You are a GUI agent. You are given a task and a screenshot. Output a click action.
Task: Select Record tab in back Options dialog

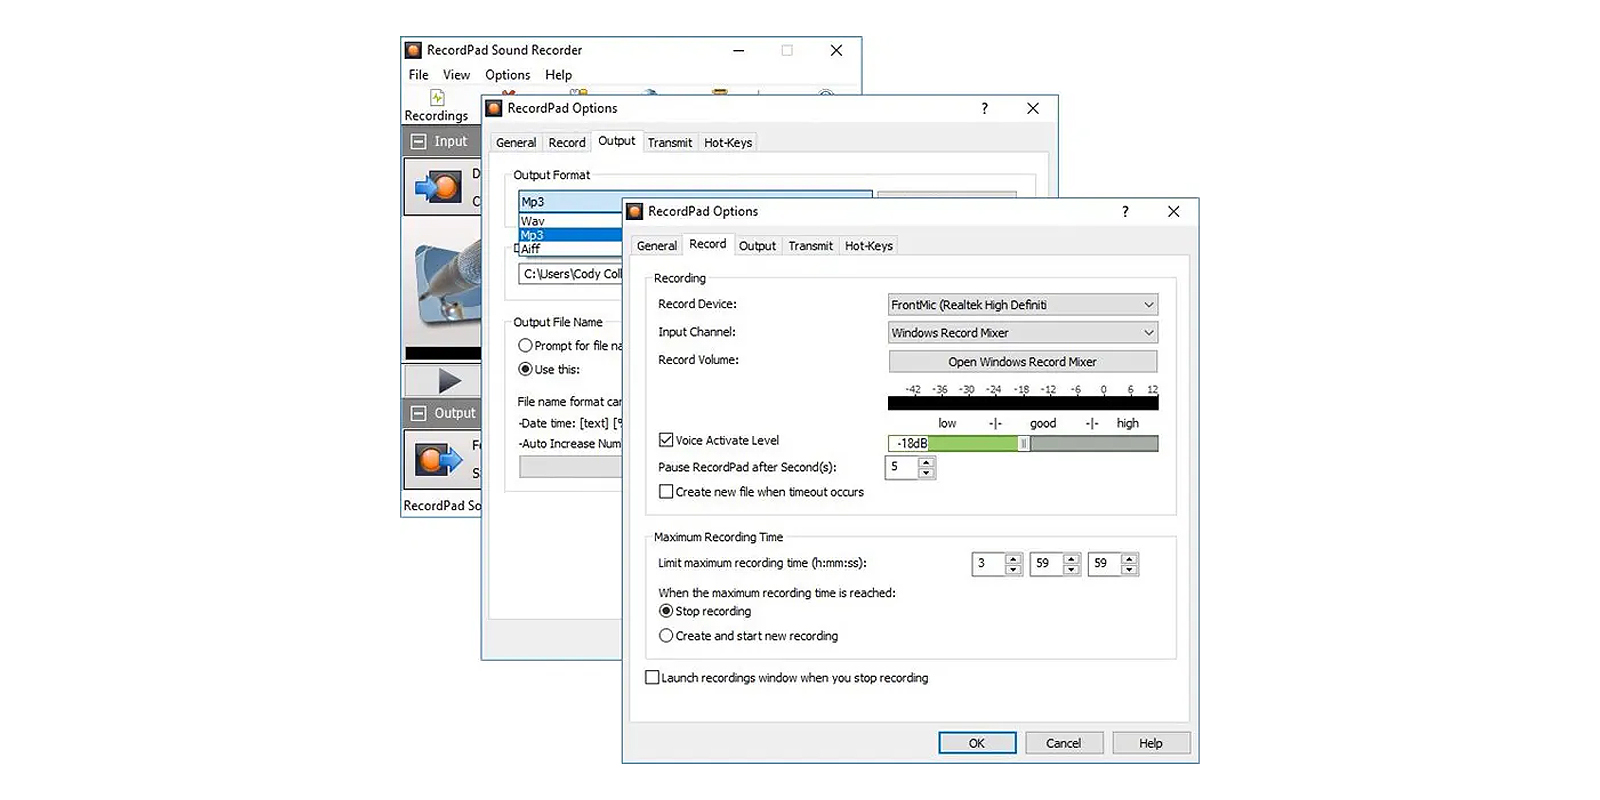[567, 143]
